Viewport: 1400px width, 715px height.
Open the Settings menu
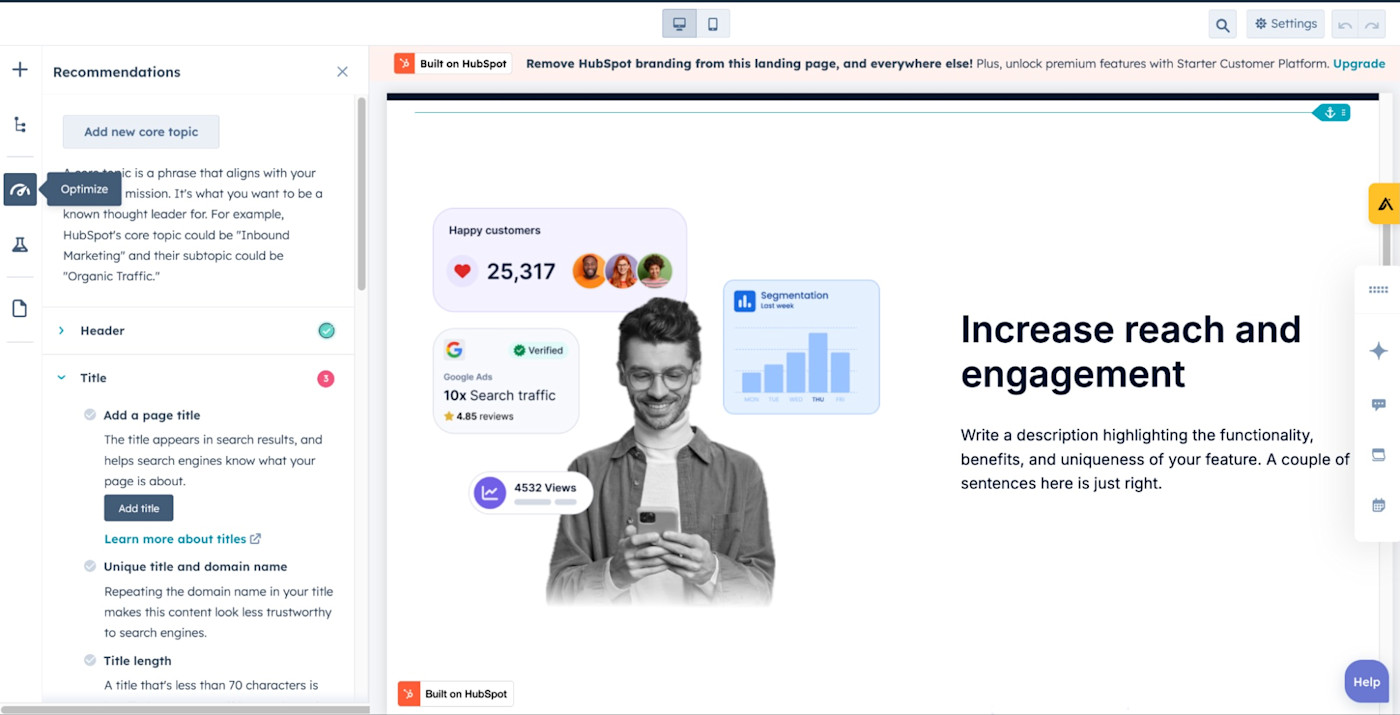1285,24
